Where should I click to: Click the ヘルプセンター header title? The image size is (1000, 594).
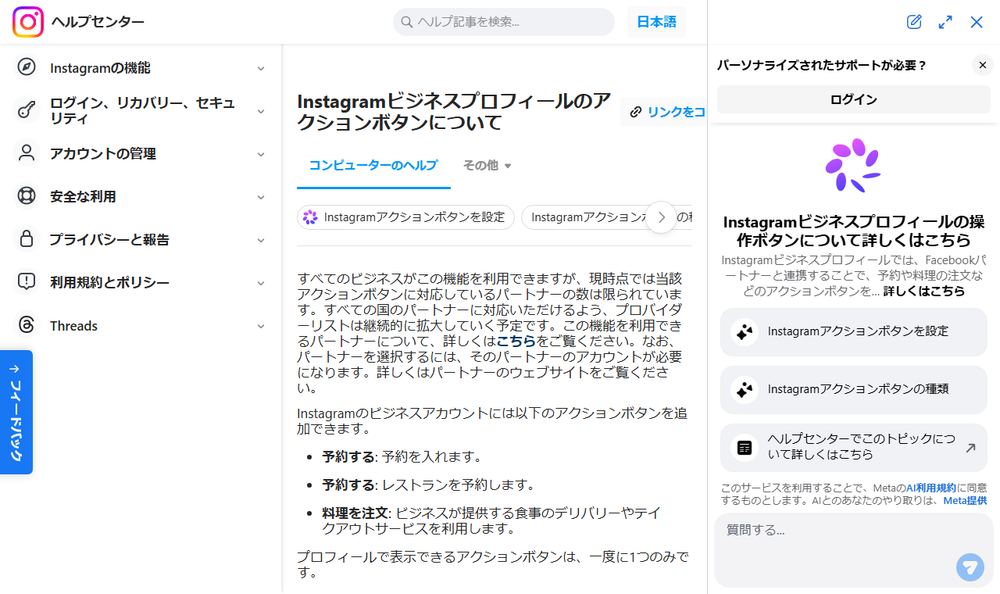[x=98, y=22]
